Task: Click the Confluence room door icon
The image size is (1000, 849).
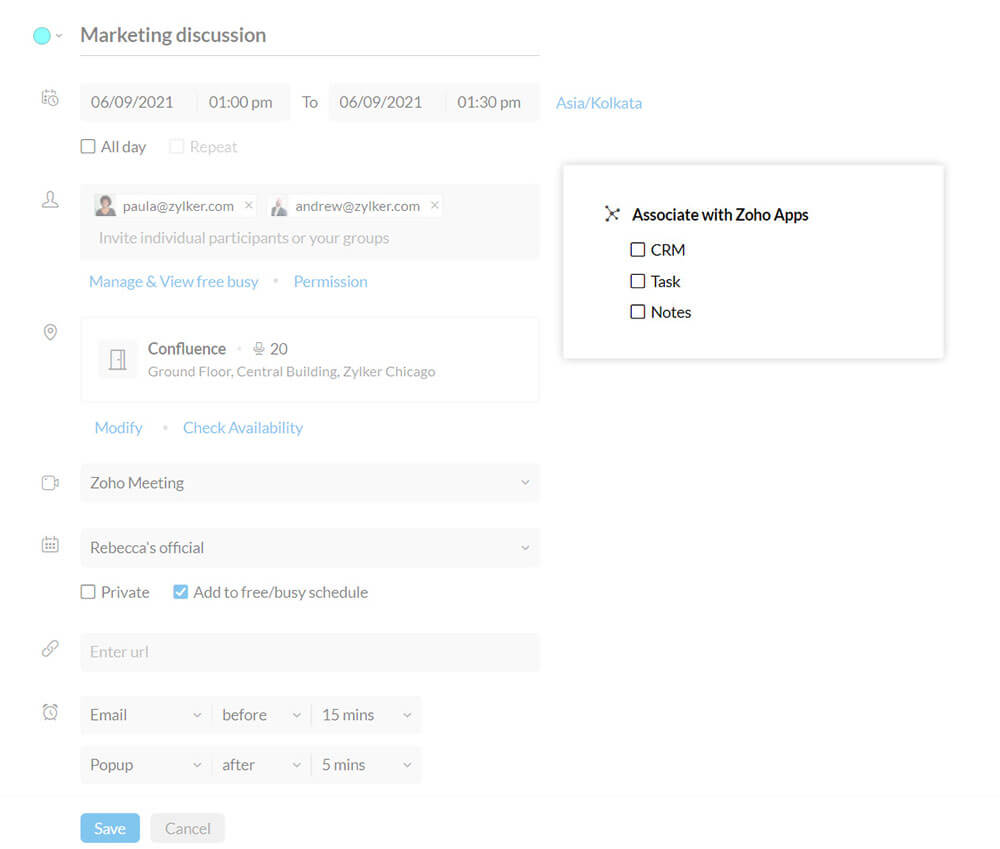Action: (x=117, y=359)
